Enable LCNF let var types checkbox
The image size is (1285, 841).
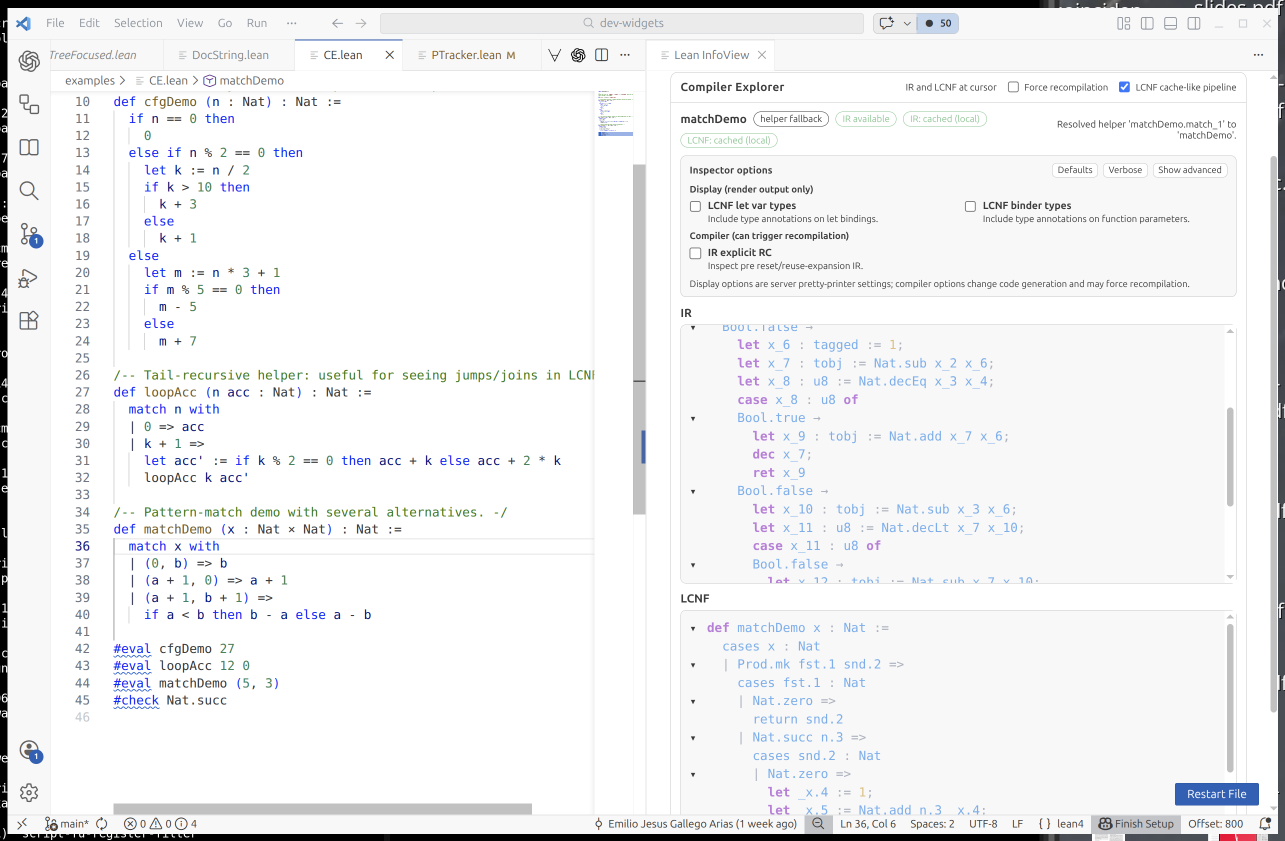pos(696,206)
